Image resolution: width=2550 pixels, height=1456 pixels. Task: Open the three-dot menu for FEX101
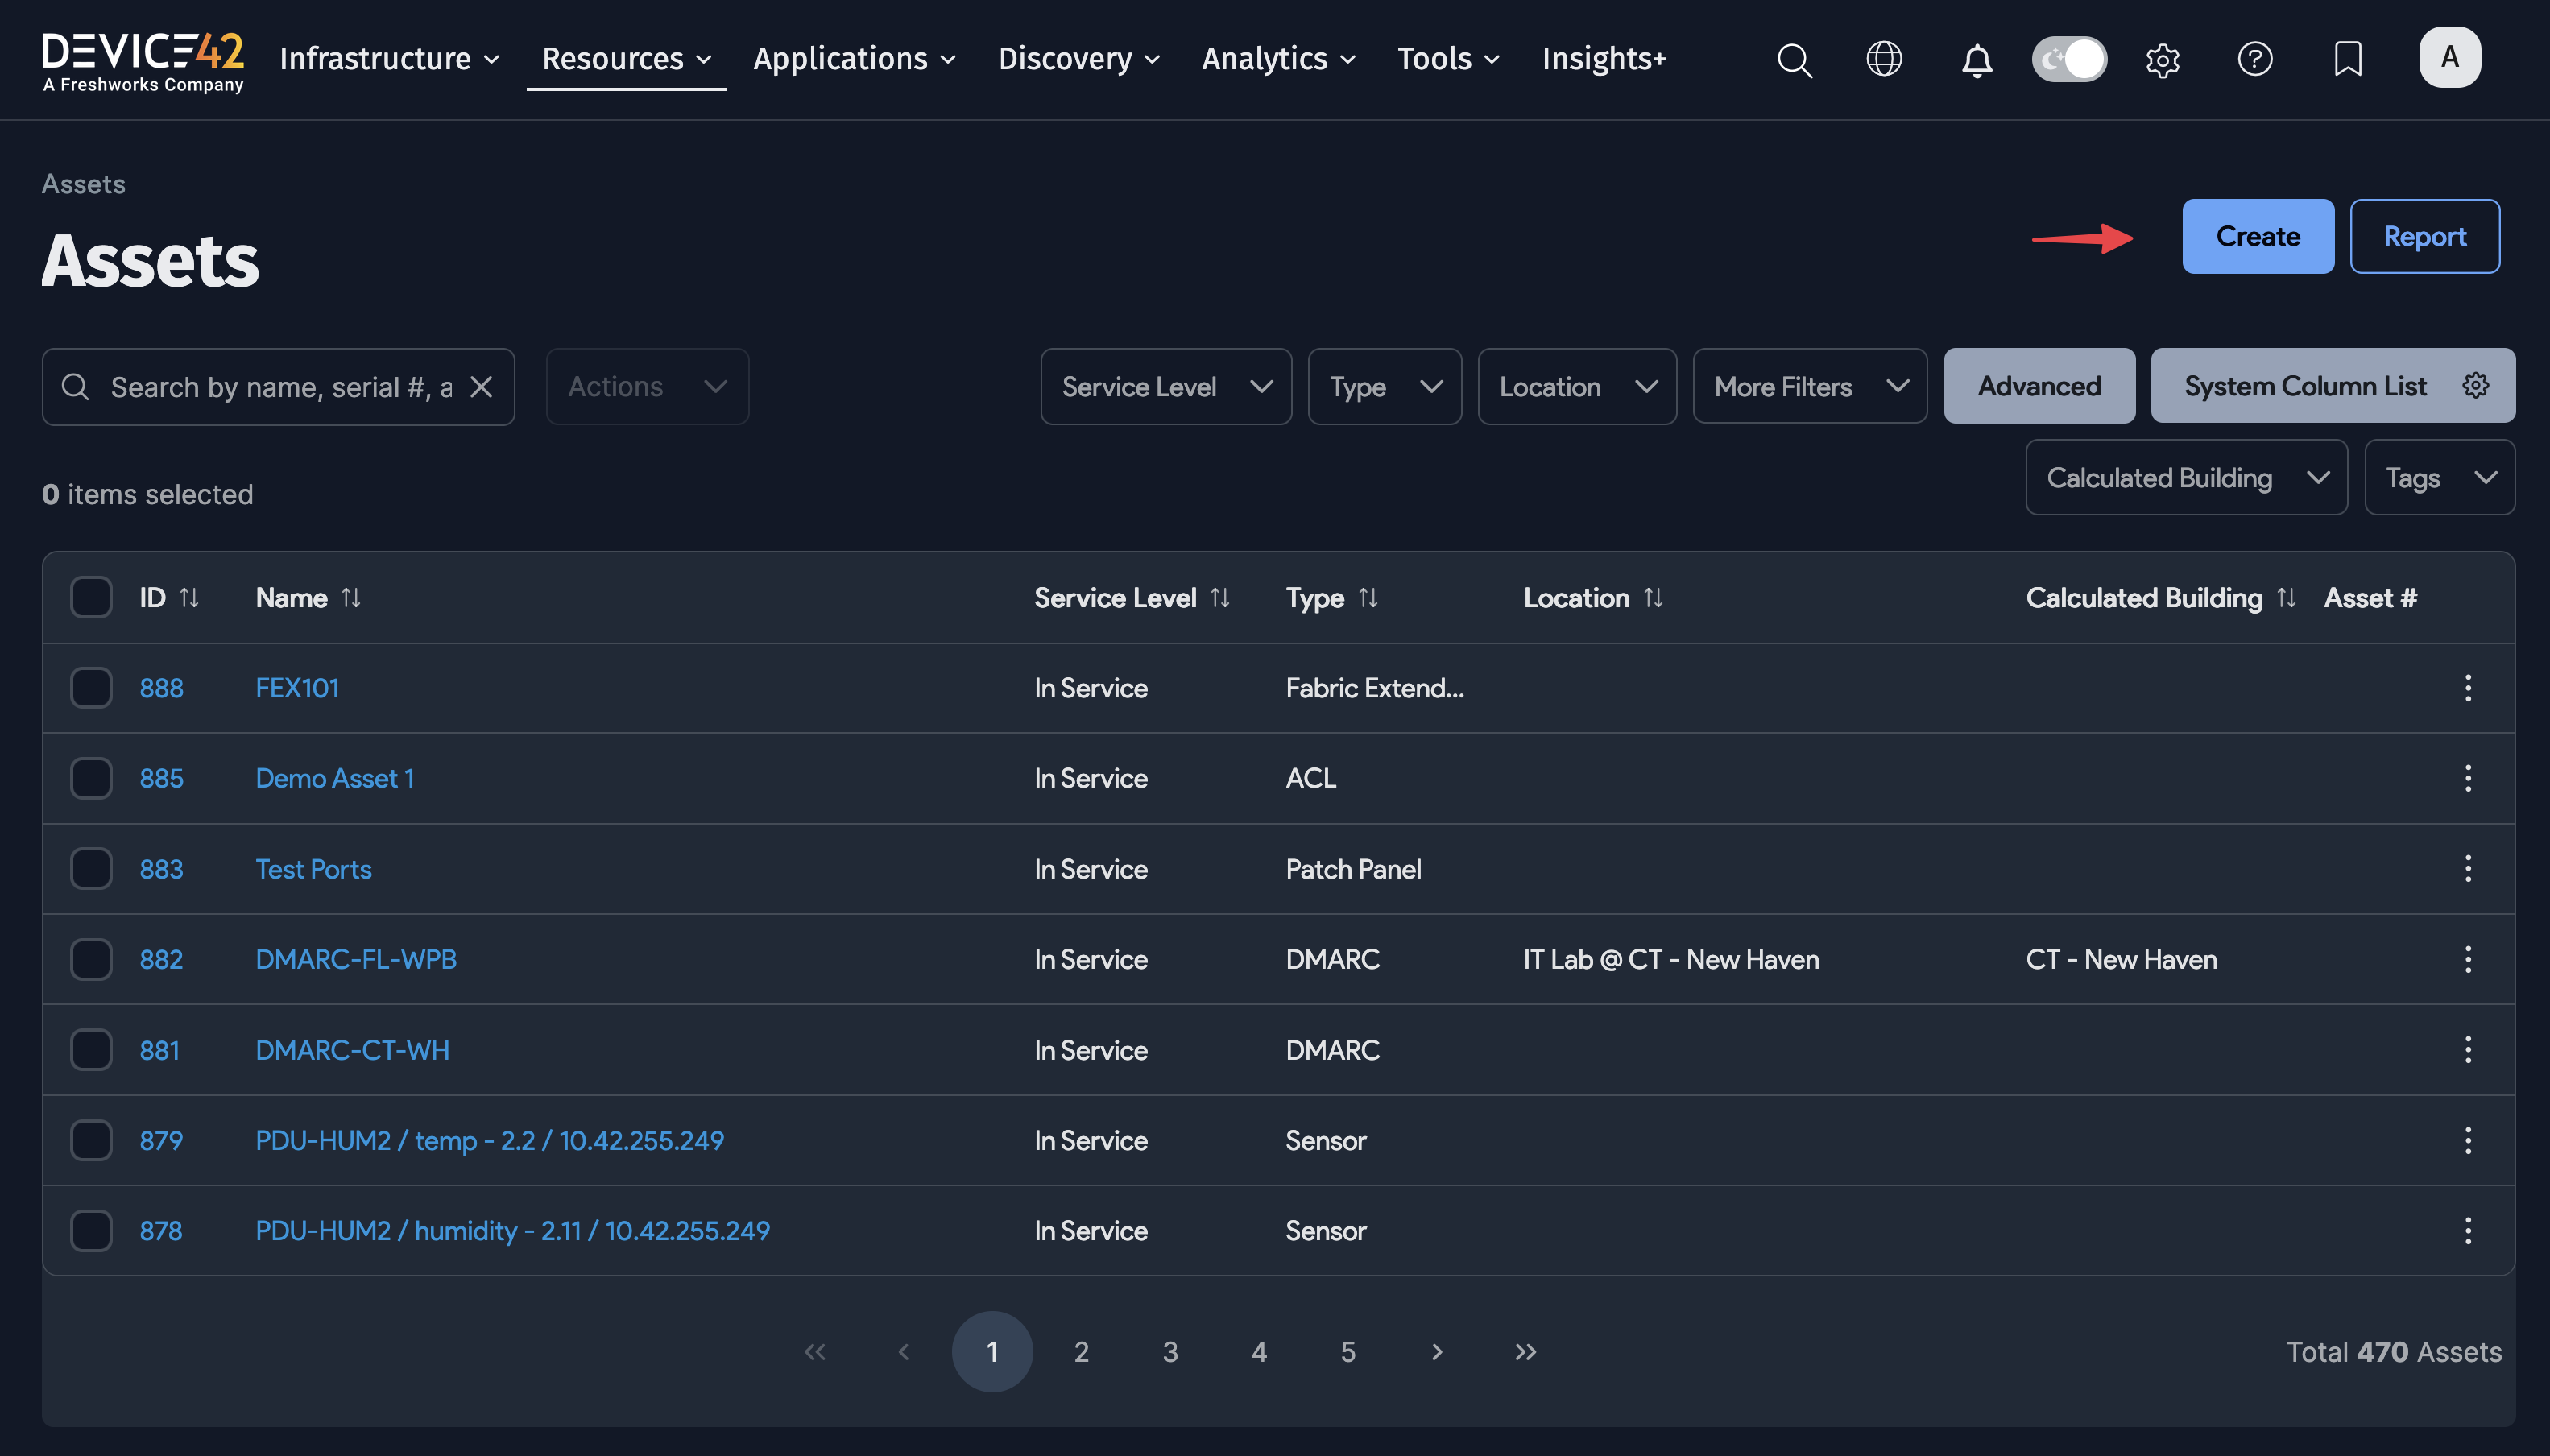coord(2469,688)
